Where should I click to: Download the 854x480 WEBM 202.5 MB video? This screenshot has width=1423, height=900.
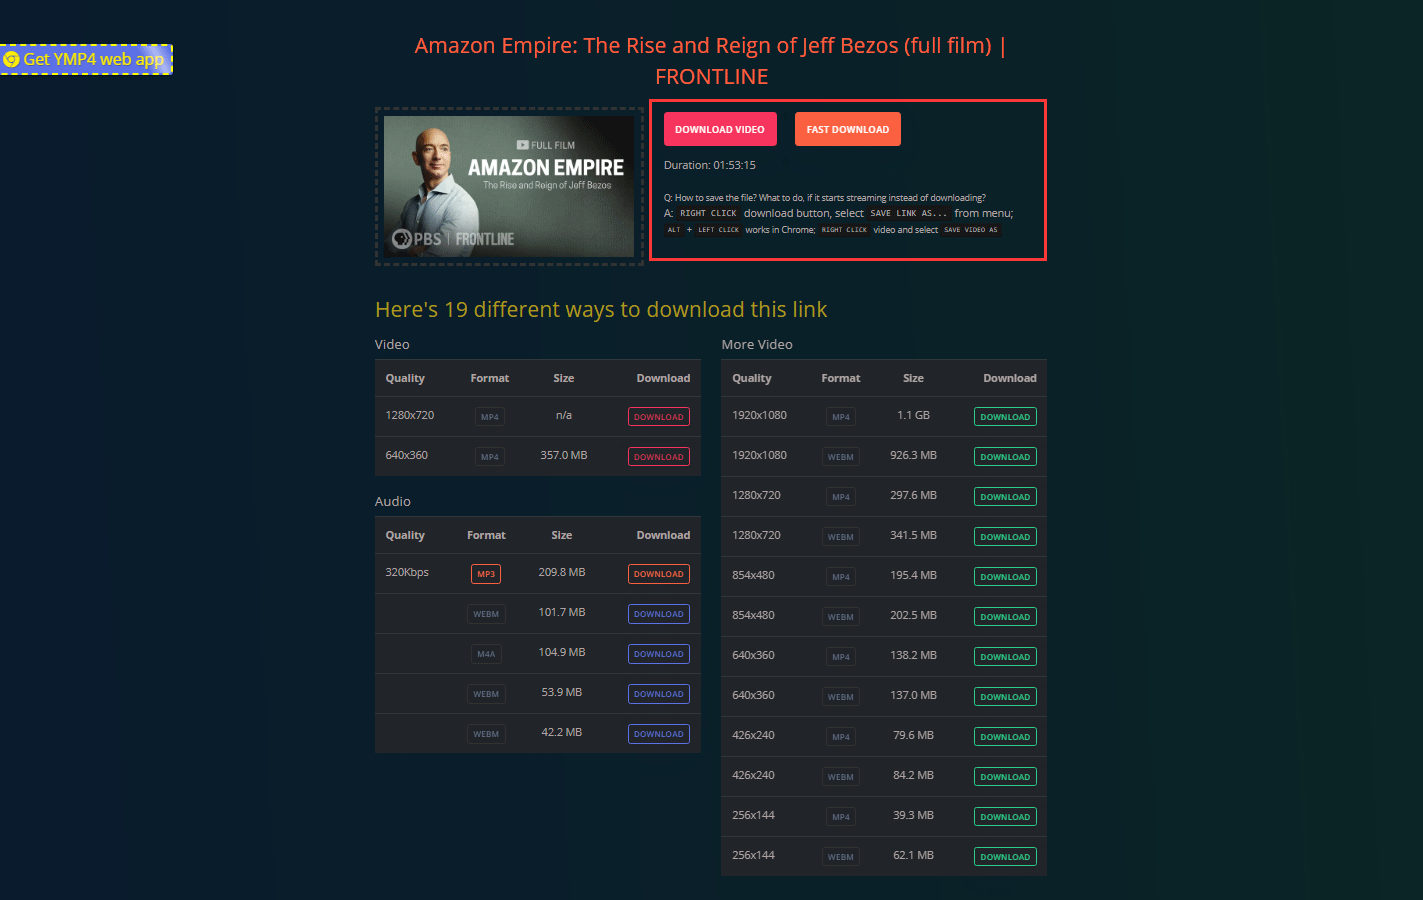pyautogui.click(x=1005, y=617)
